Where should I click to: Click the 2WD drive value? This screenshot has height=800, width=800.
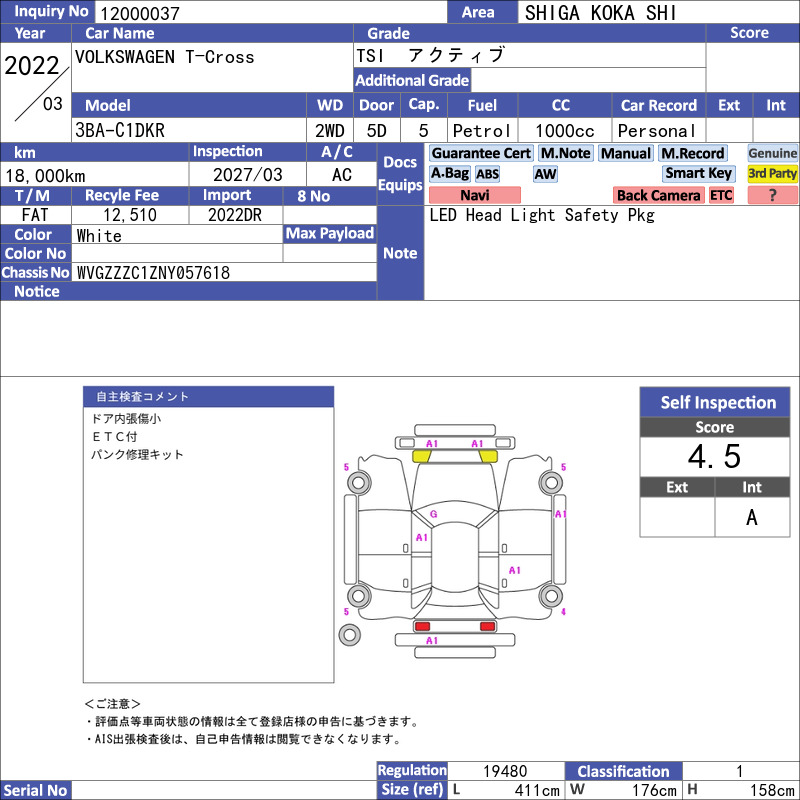[330, 131]
